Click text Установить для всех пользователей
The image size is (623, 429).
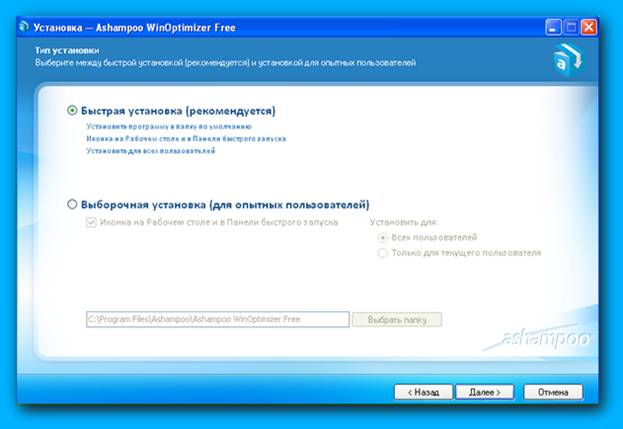pyautogui.click(x=151, y=151)
